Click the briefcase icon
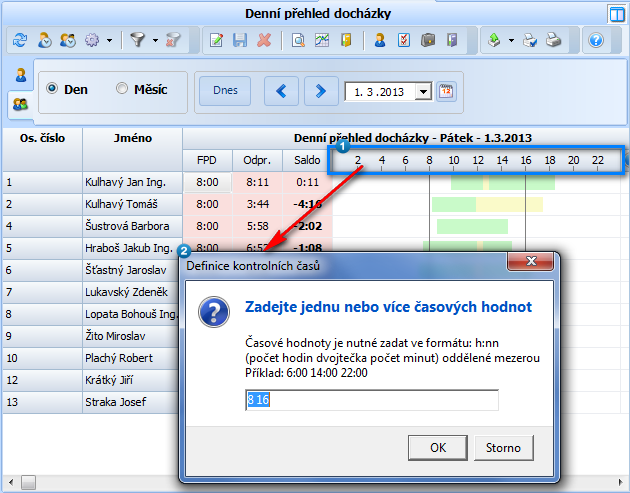The width and height of the screenshot is (630, 493). (428, 40)
